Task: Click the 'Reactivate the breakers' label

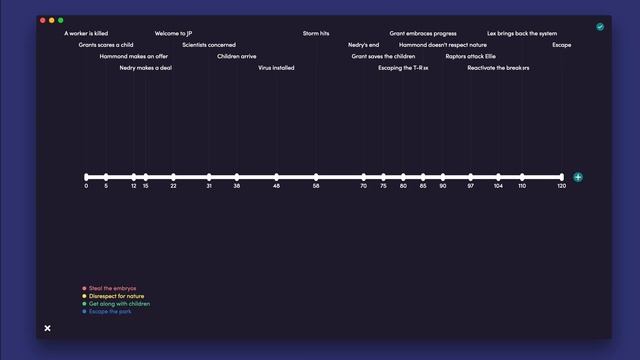Action: point(498,68)
